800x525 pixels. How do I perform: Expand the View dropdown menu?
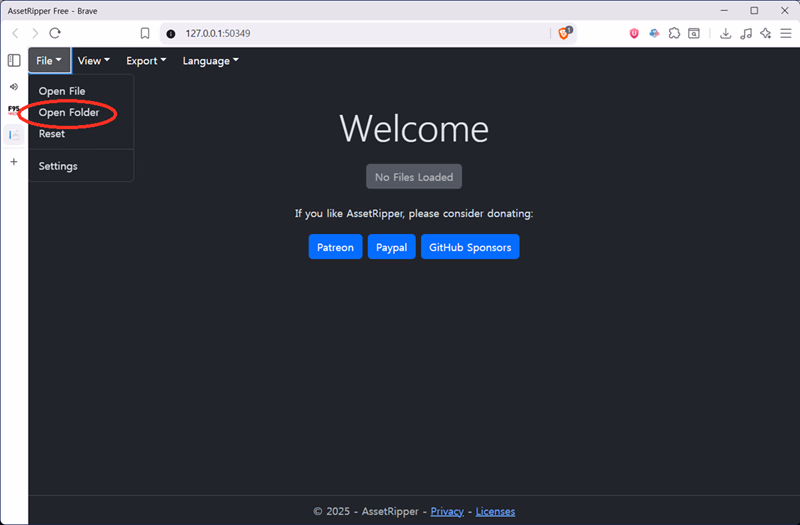tap(93, 61)
